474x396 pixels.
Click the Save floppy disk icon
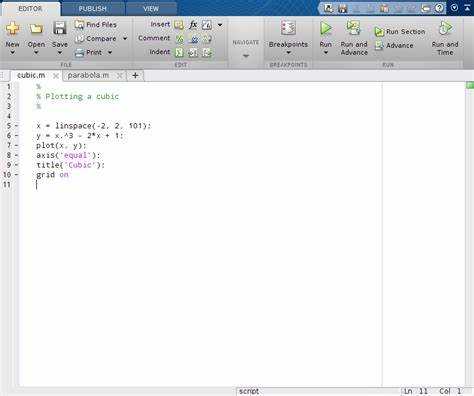[60, 28]
